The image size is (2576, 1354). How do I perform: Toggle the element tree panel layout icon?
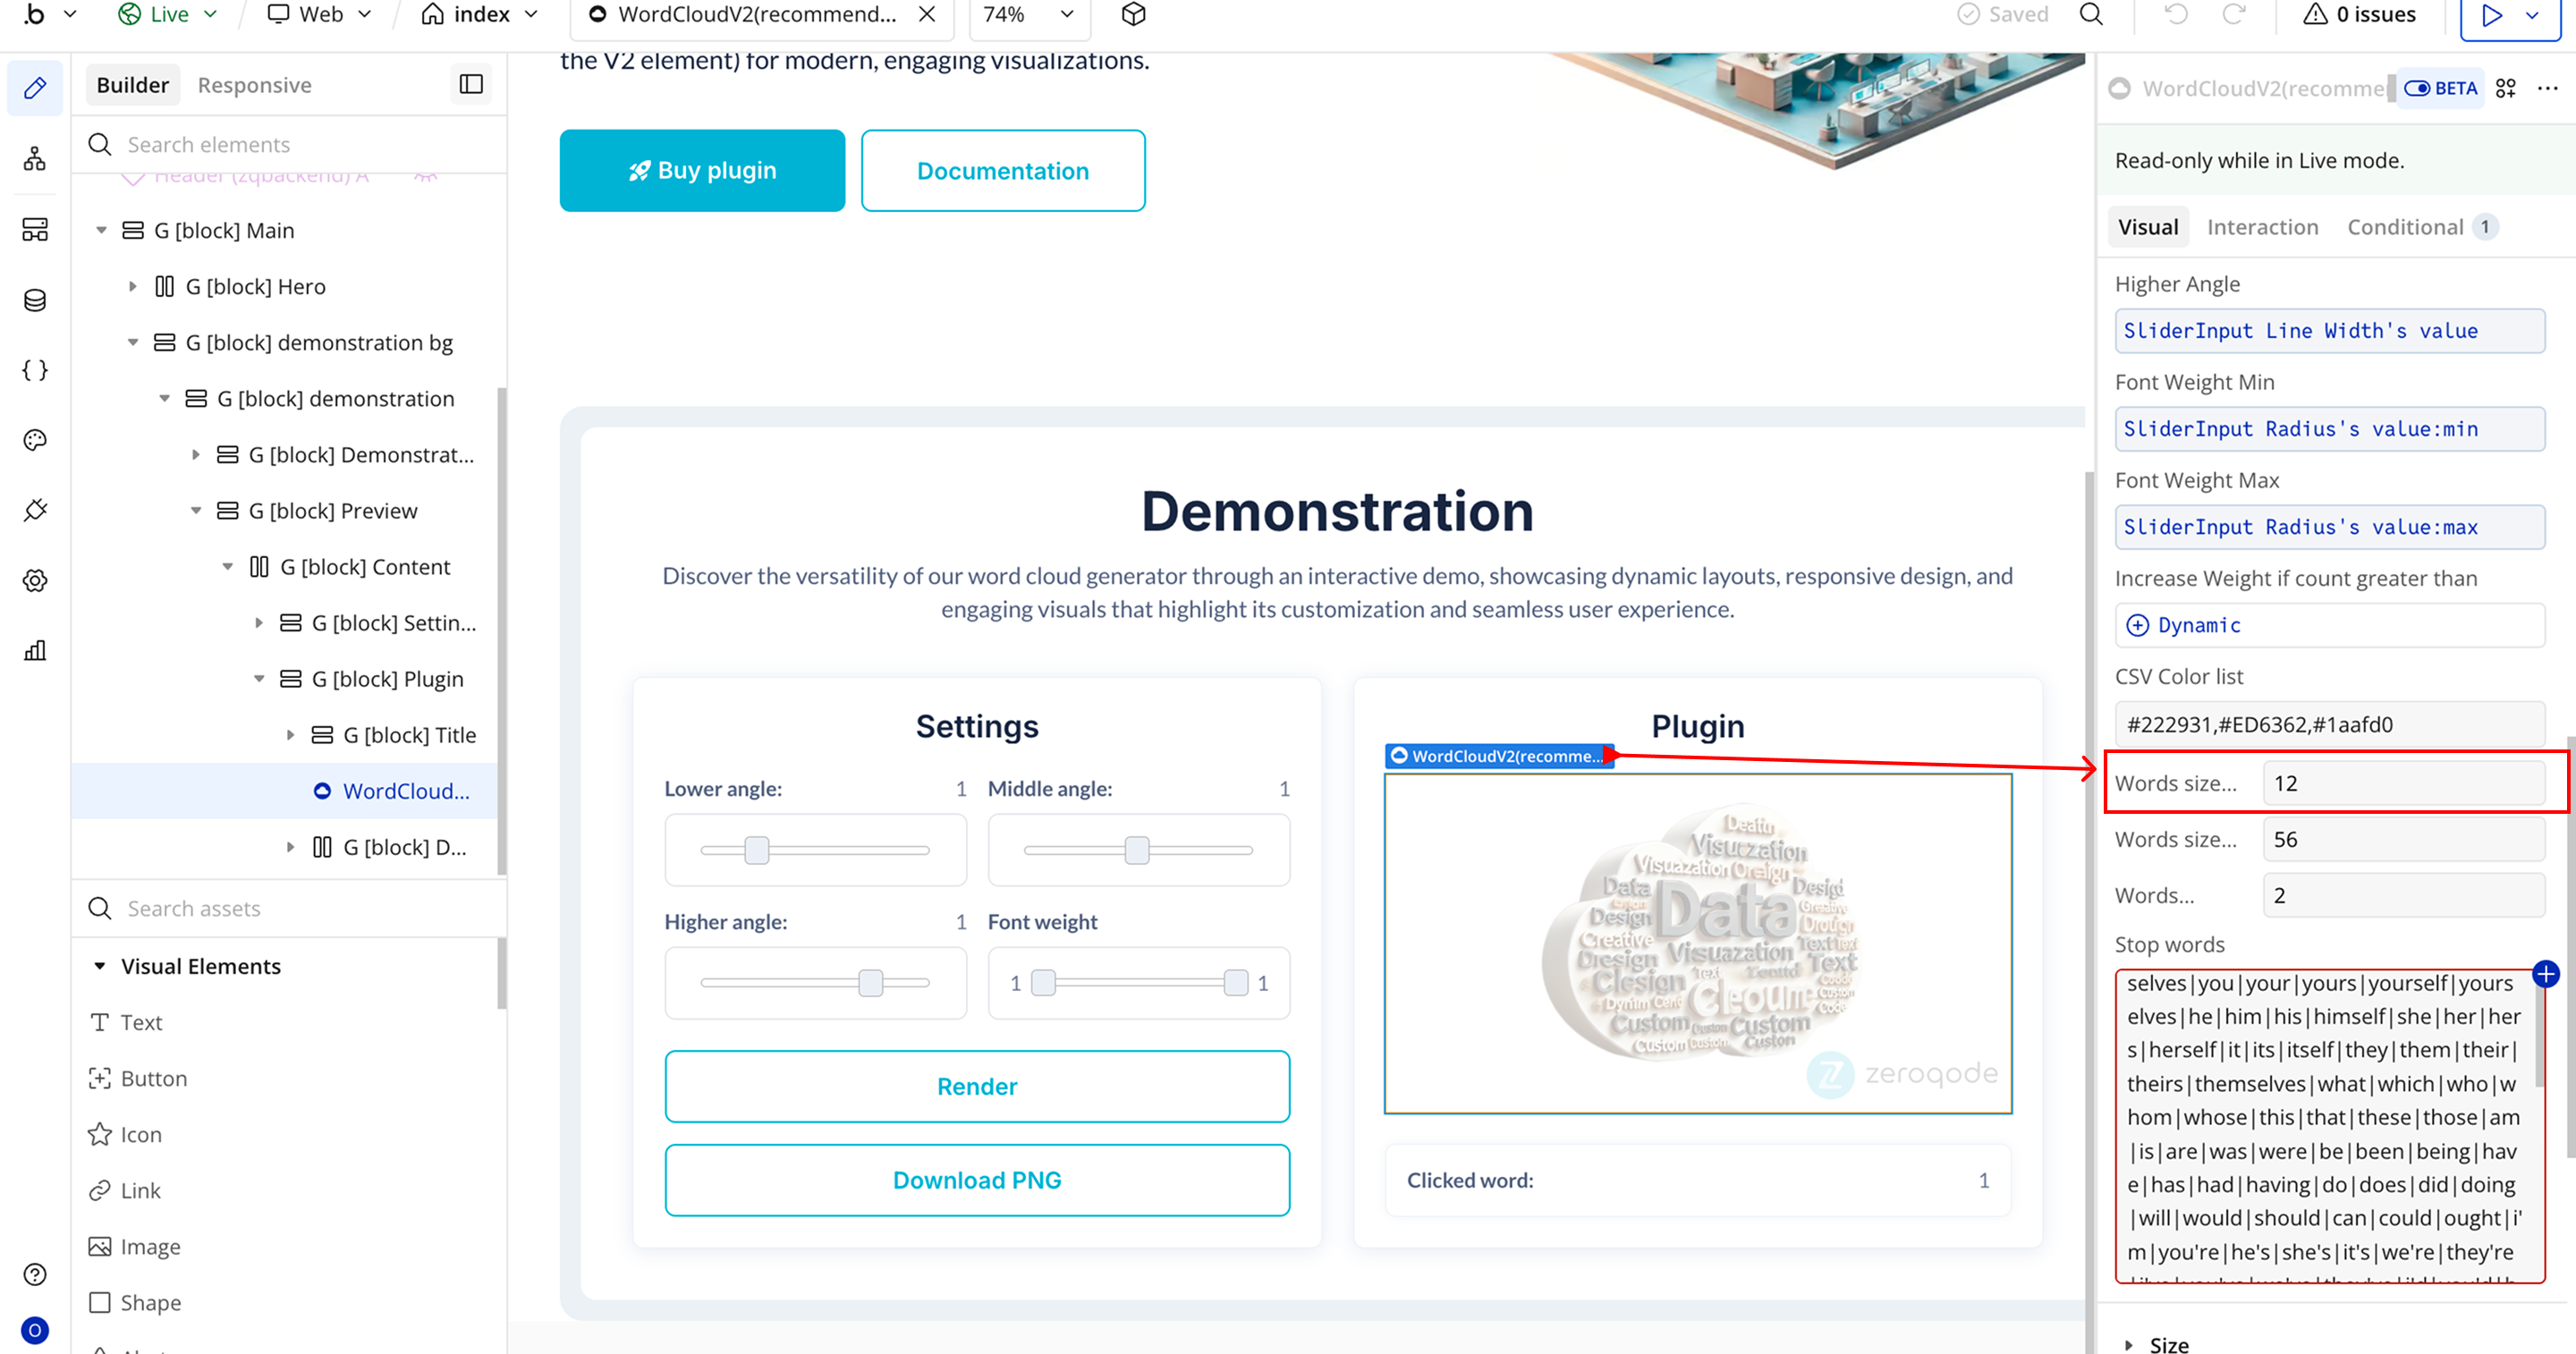point(471,85)
